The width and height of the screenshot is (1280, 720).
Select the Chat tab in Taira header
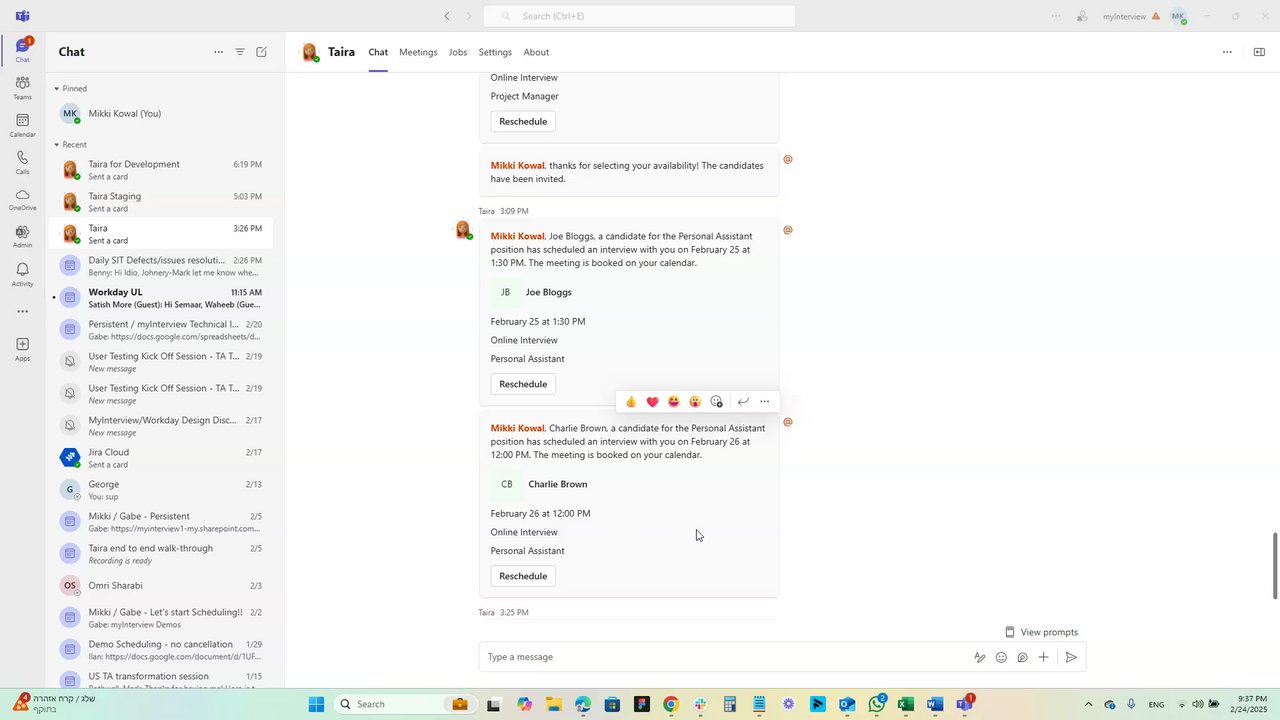(x=378, y=52)
